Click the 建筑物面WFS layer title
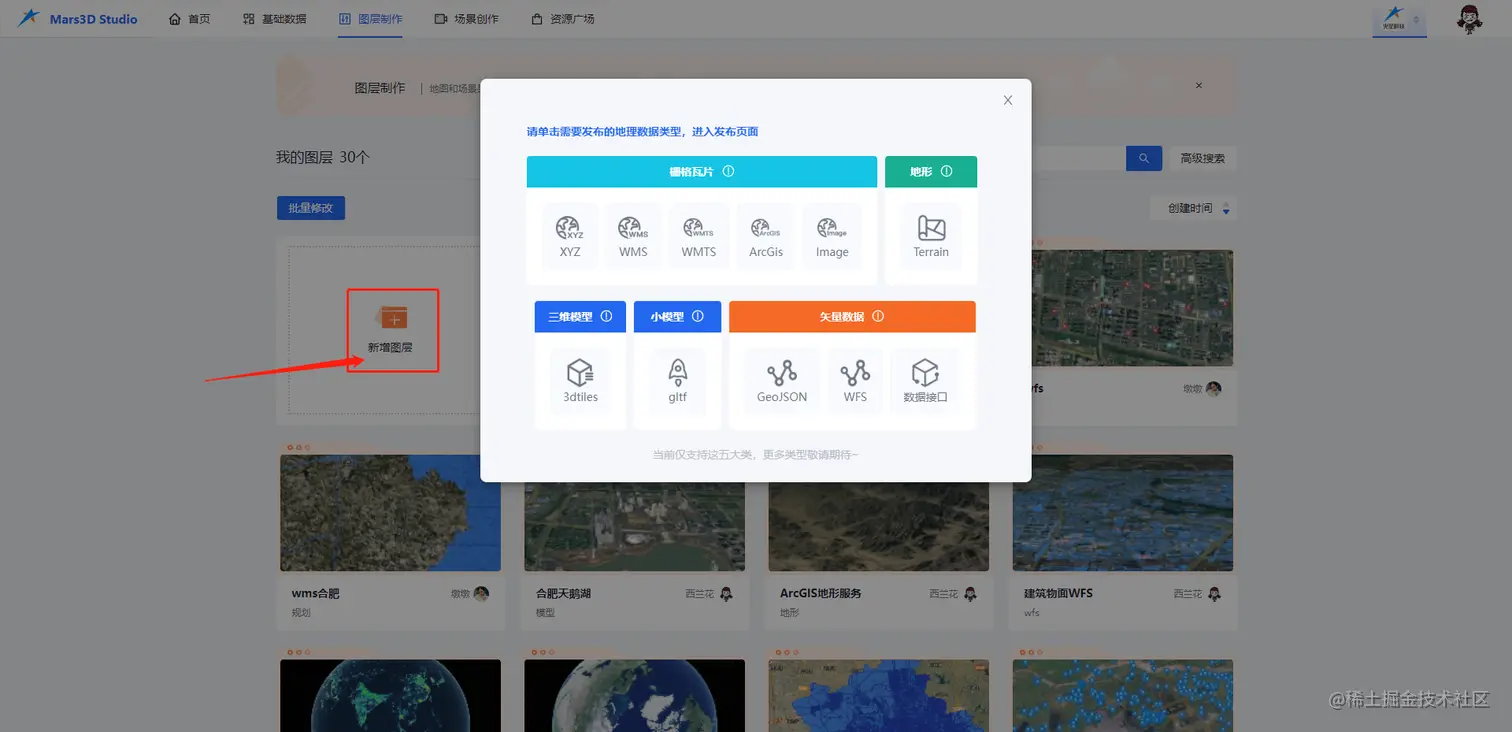Screen dimensions: 1512x732 [1058, 593]
